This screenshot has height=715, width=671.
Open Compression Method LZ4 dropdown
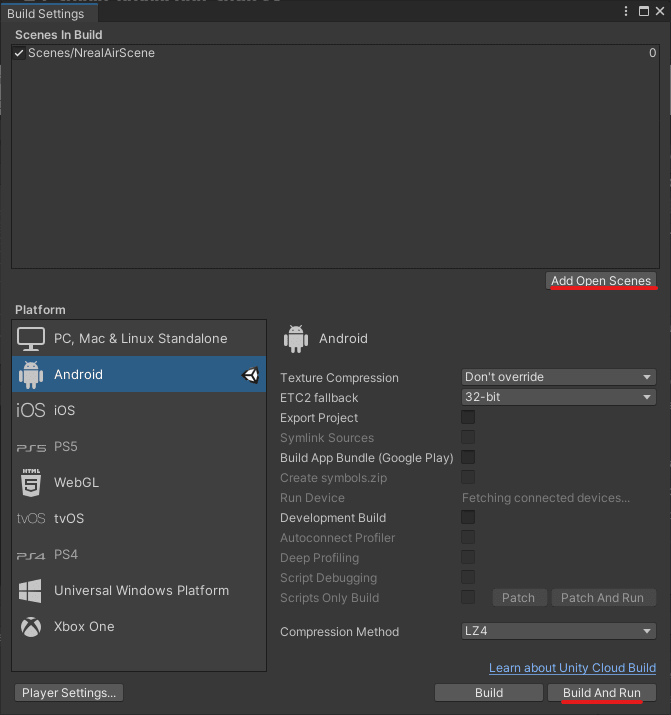coord(558,631)
